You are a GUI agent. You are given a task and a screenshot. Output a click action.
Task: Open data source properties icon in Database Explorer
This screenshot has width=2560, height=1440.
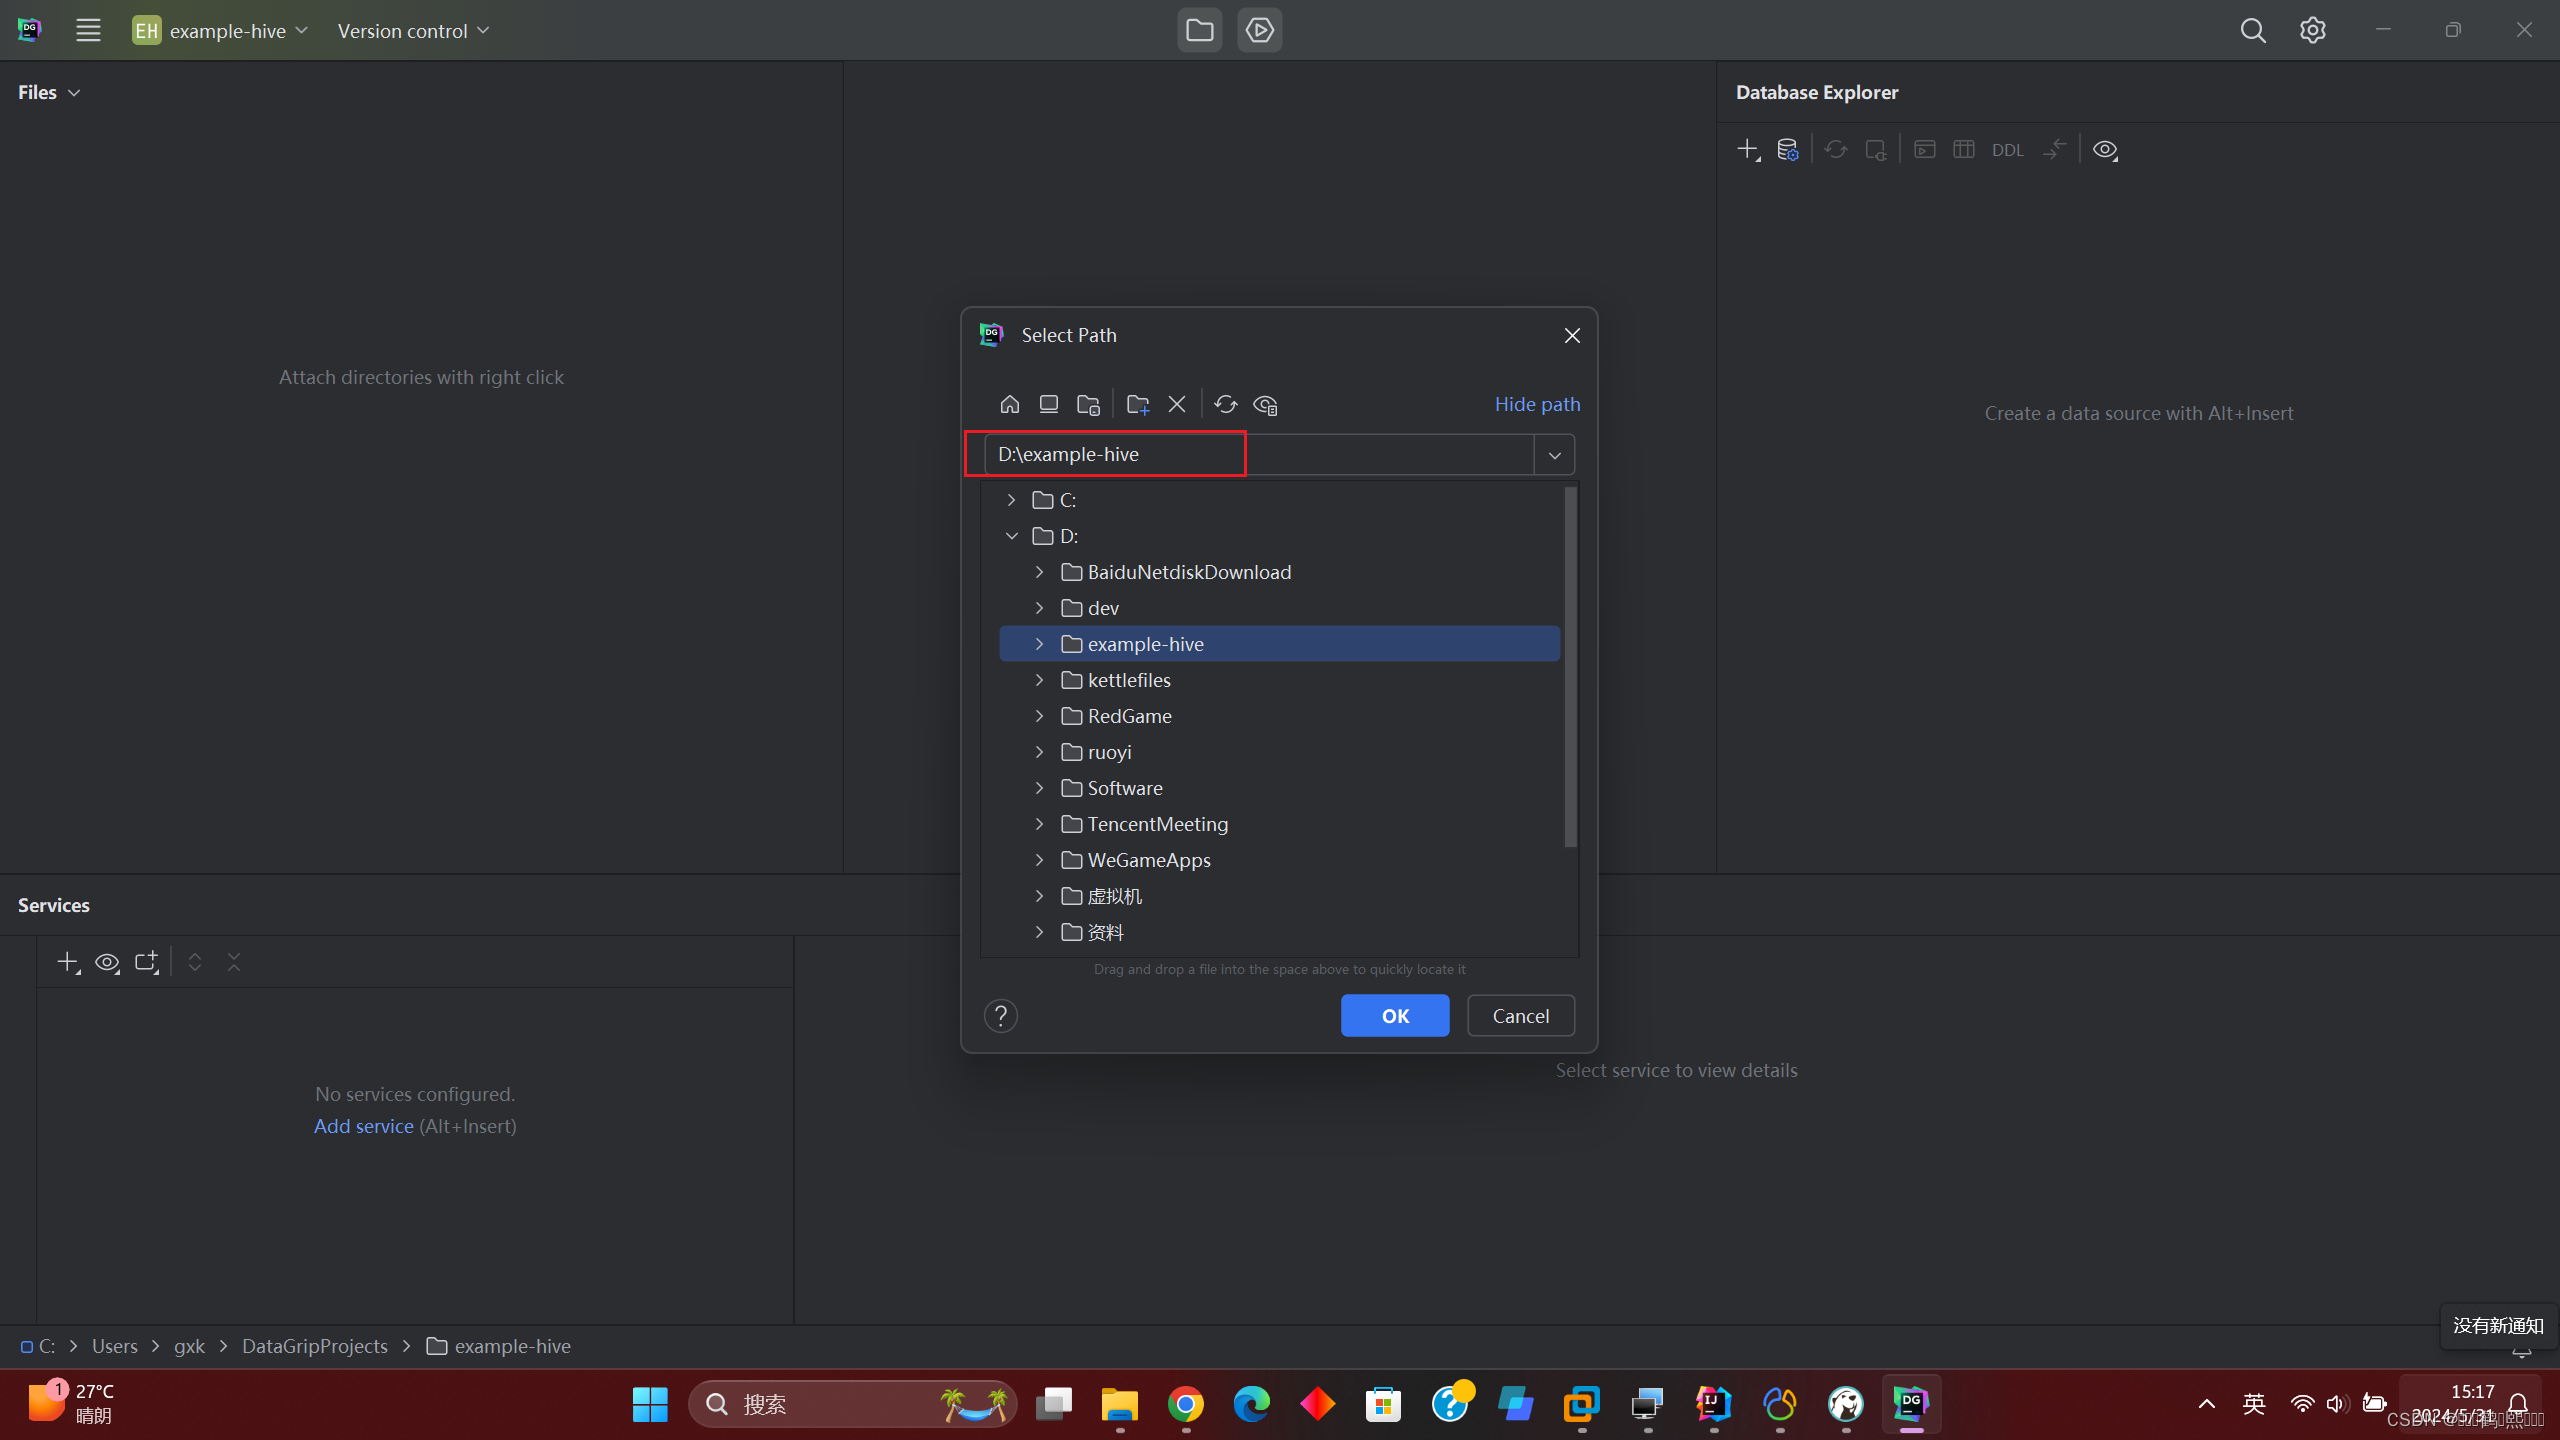pyautogui.click(x=1787, y=150)
